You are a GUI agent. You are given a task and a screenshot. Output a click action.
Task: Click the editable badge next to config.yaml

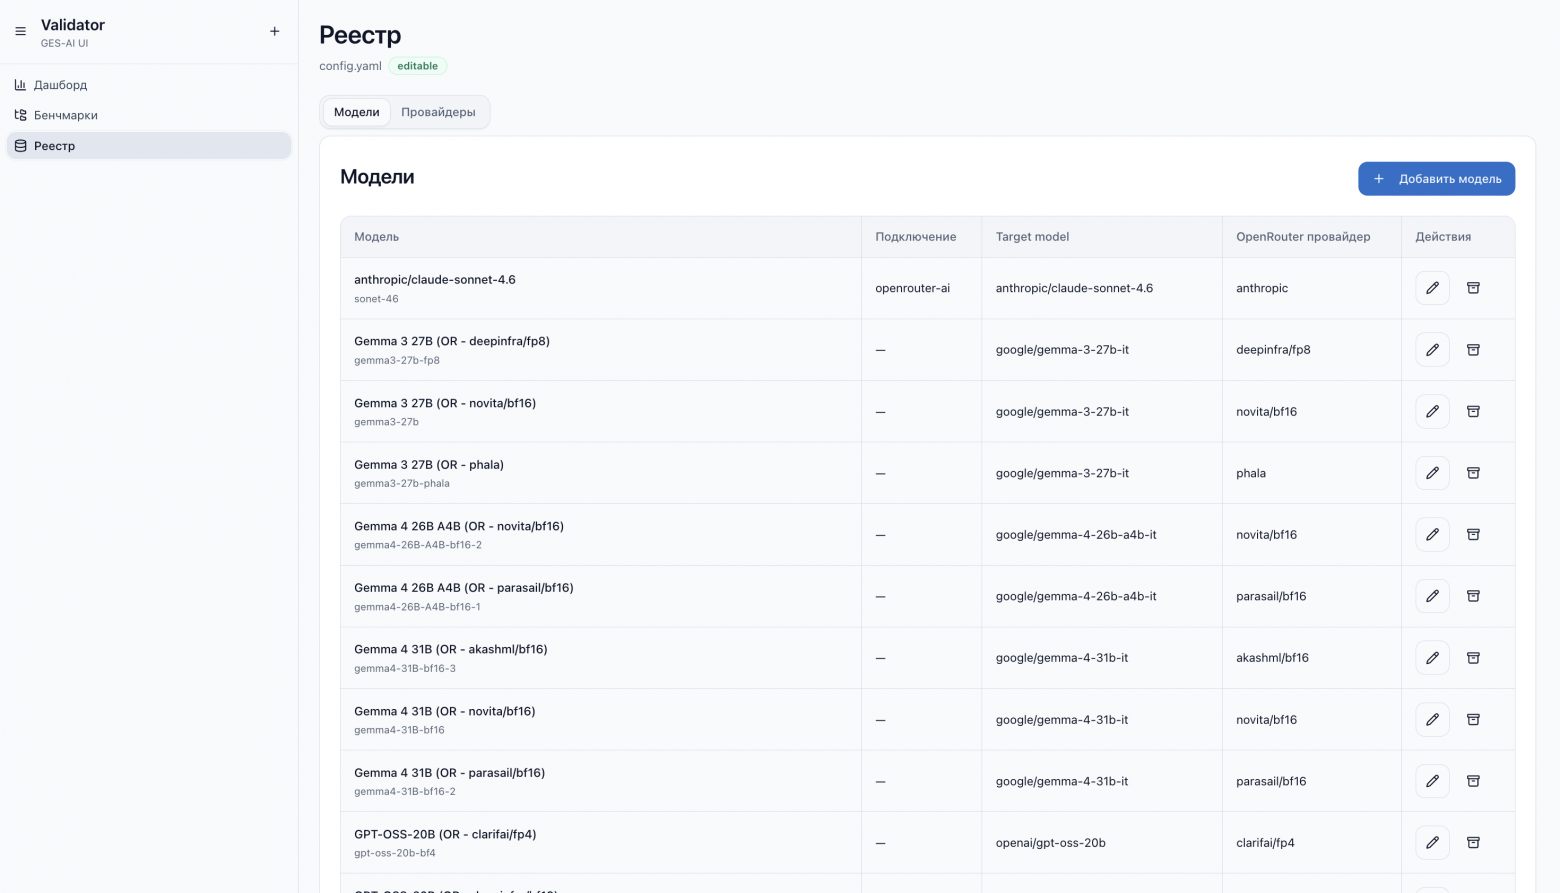417,66
